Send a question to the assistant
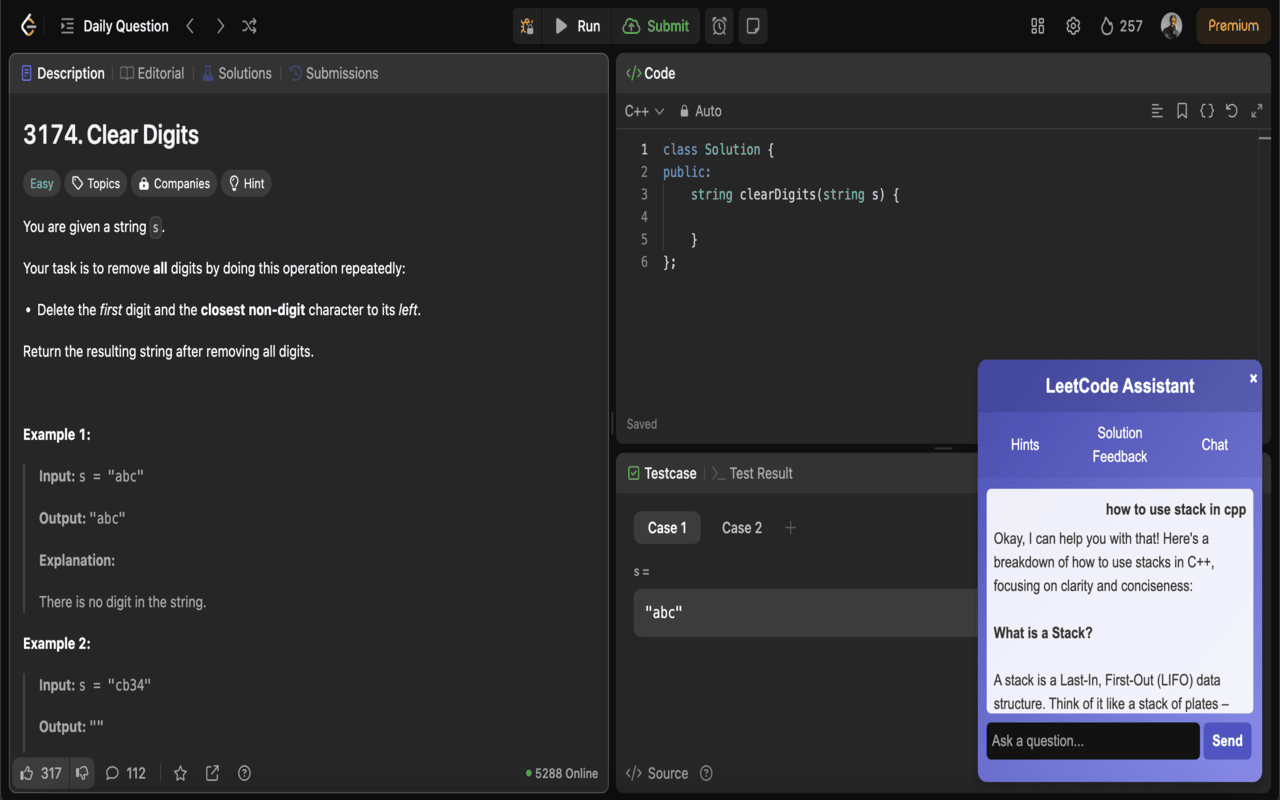The height and width of the screenshot is (800, 1280). coord(1227,740)
